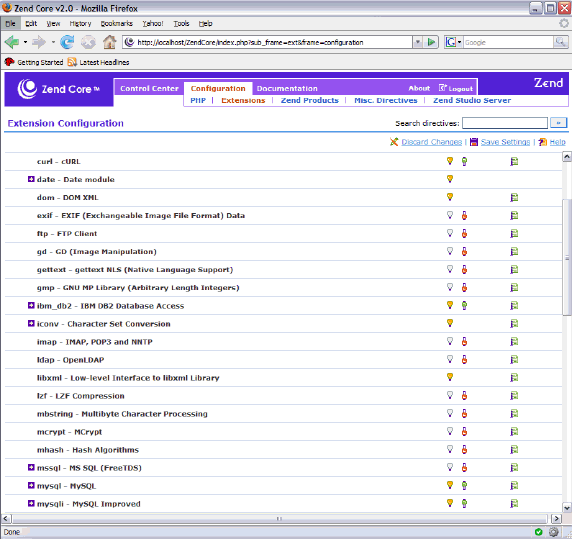
Task: Toggle the light bulb for exif extension
Action: pos(450,215)
